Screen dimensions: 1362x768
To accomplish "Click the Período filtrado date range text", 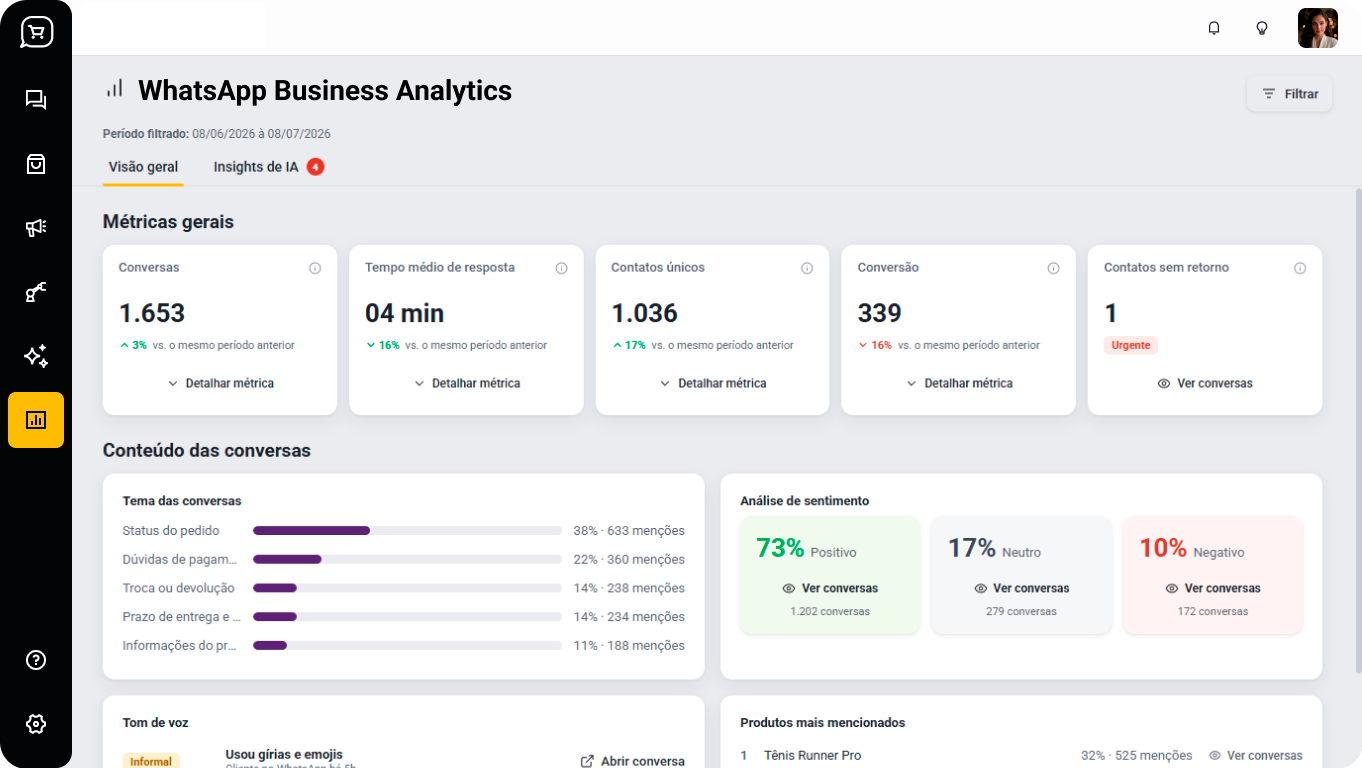I will pos(217,134).
